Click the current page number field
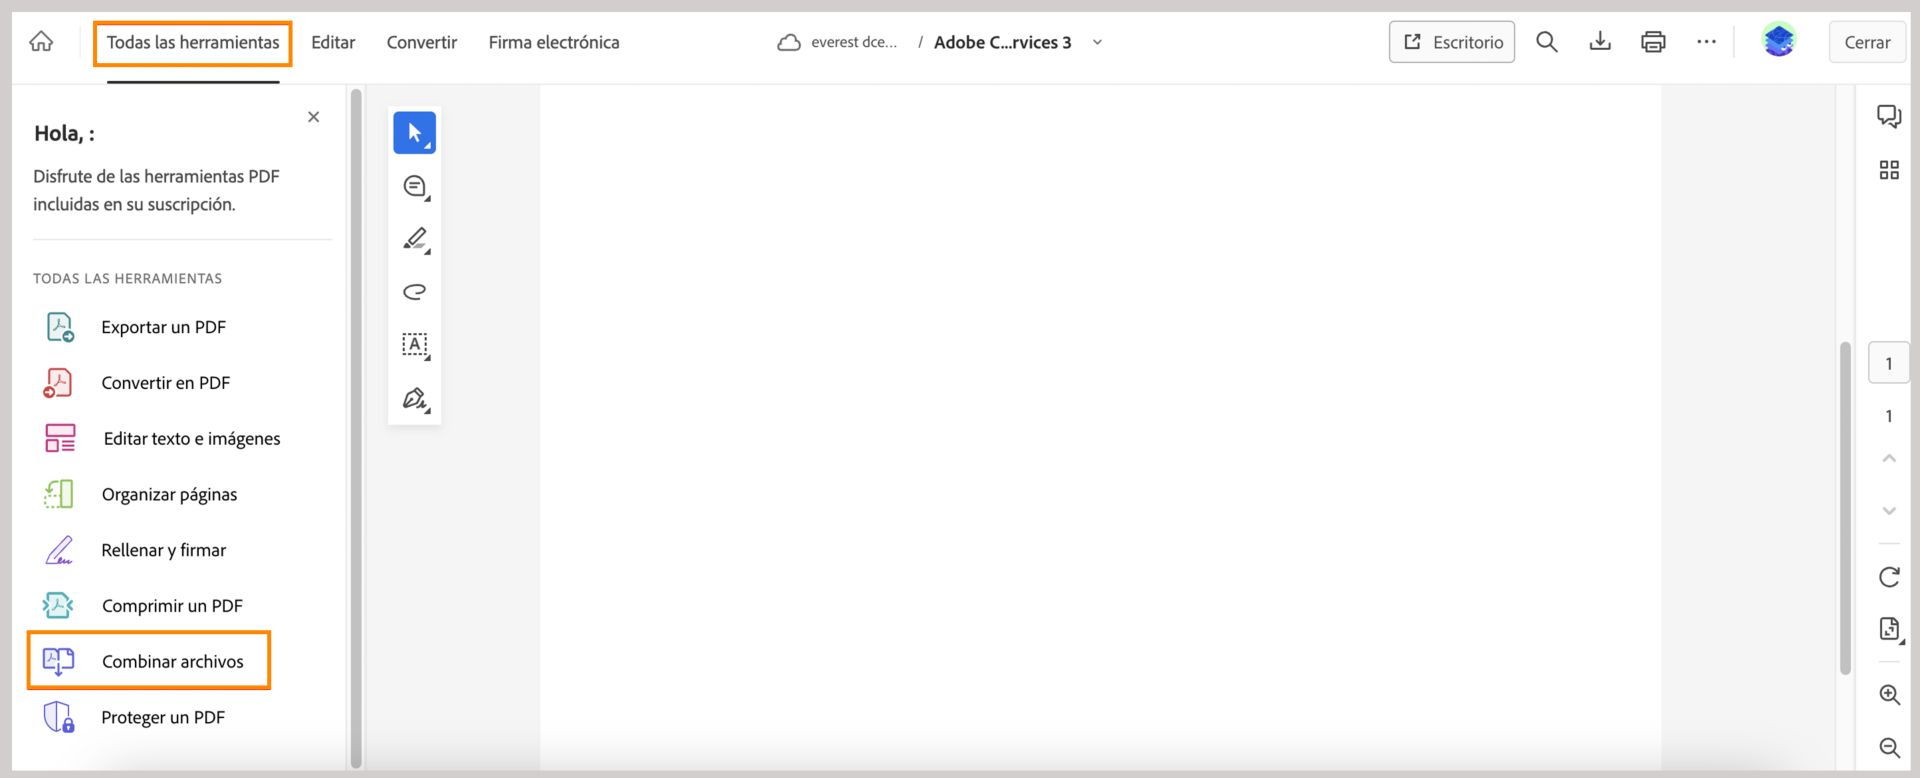The height and width of the screenshot is (778, 1920). [x=1889, y=363]
